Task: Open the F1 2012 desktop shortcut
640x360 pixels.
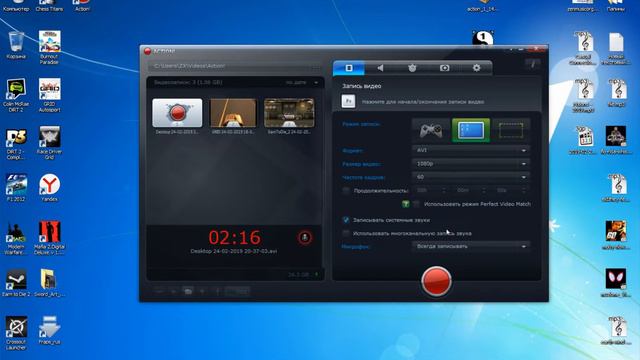Action: (x=16, y=188)
